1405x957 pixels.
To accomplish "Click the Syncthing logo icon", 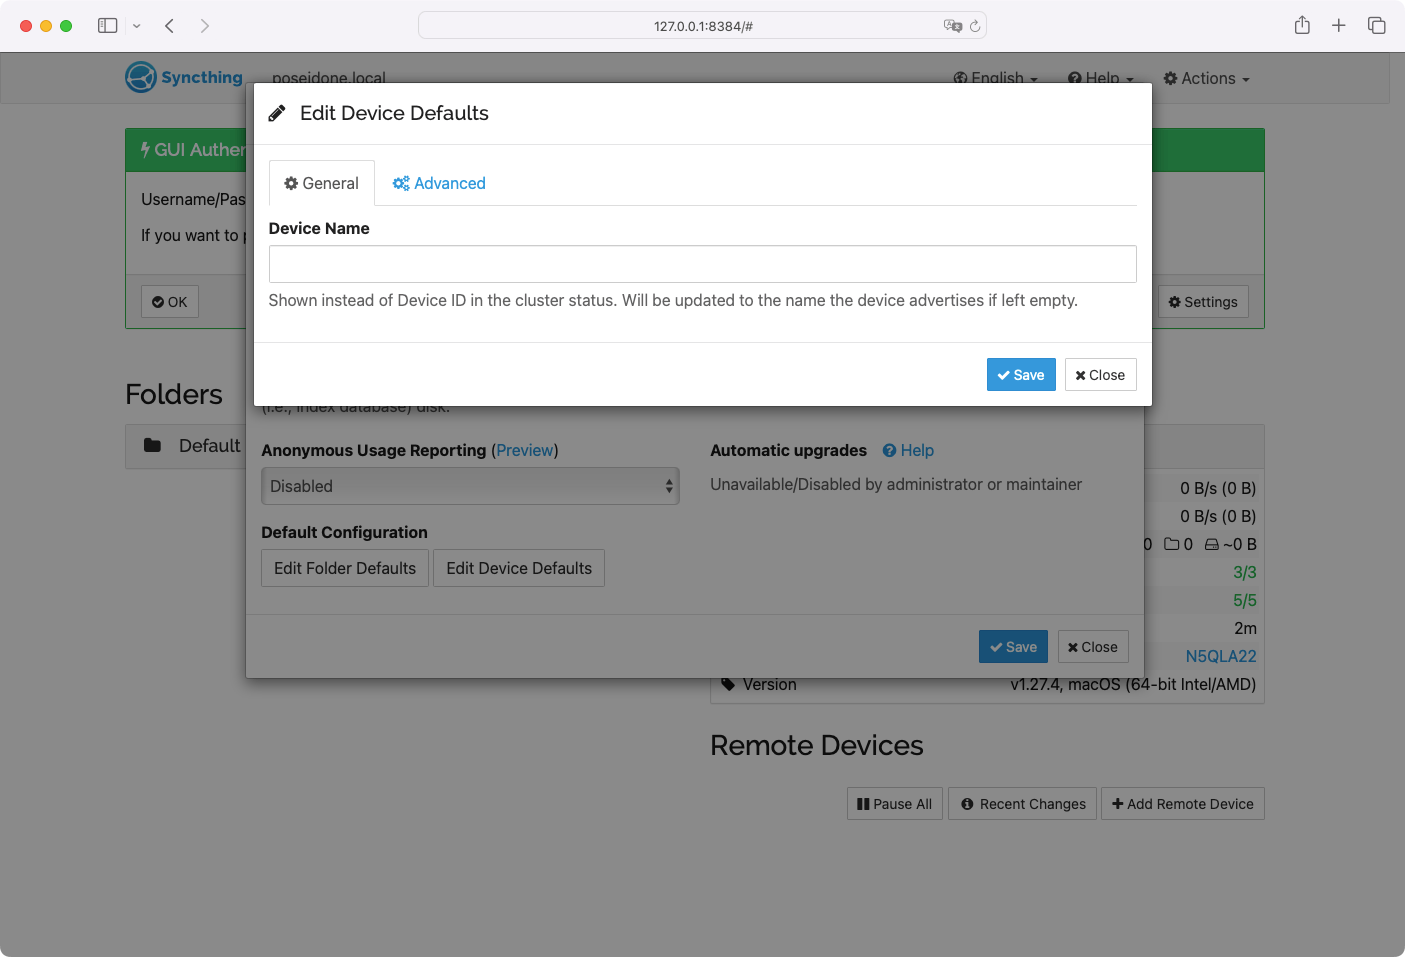I will point(141,77).
